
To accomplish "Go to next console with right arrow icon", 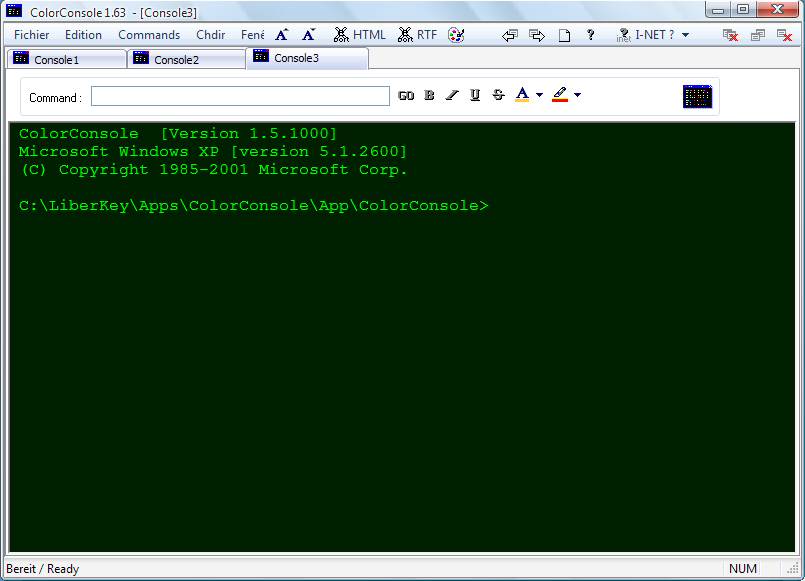I will coord(536,35).
